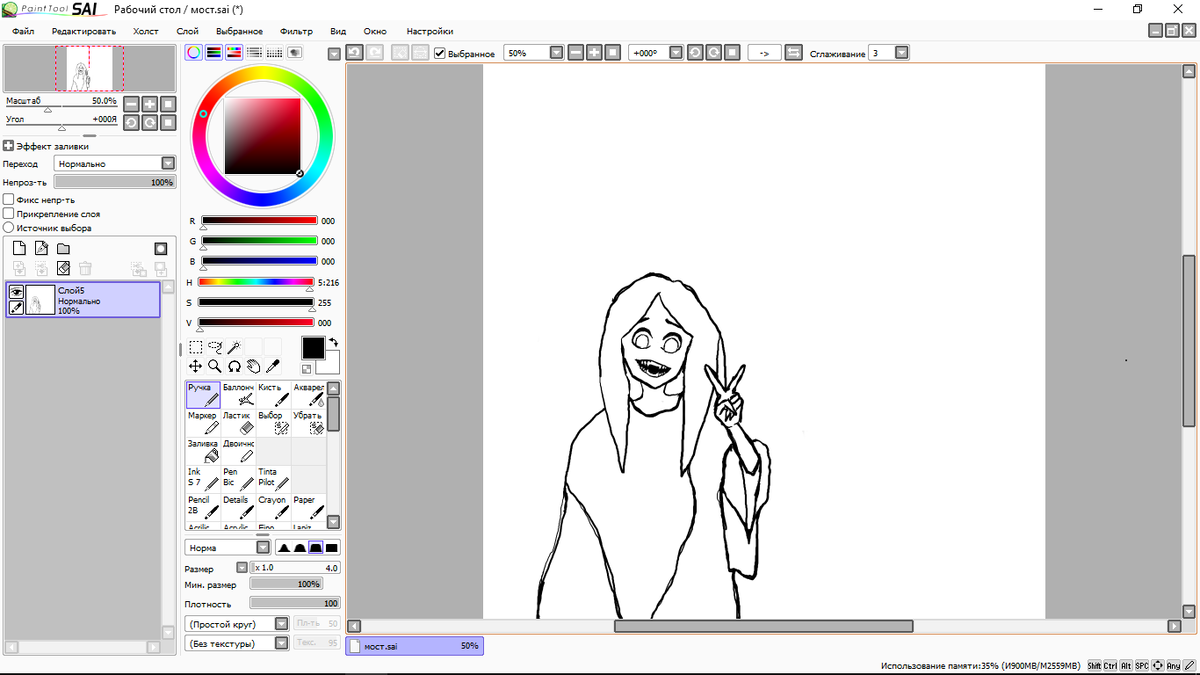Select the zoom magnifier tool
The height and width of the screenshot is (675, 1200).
coord(214,367)
